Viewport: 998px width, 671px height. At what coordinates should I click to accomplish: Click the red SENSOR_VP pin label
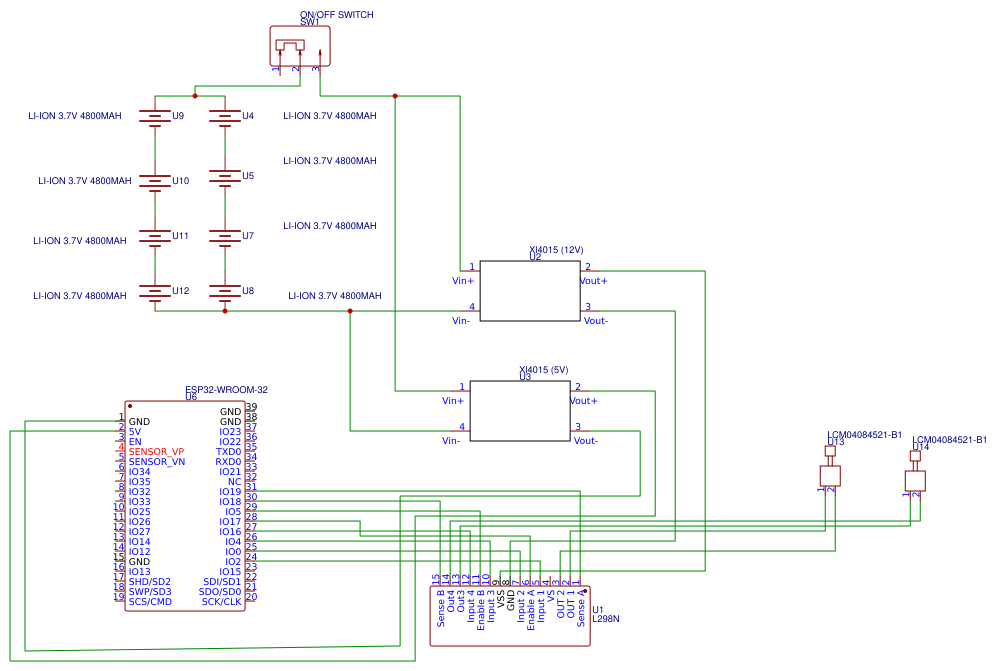[x=157, y=451]
